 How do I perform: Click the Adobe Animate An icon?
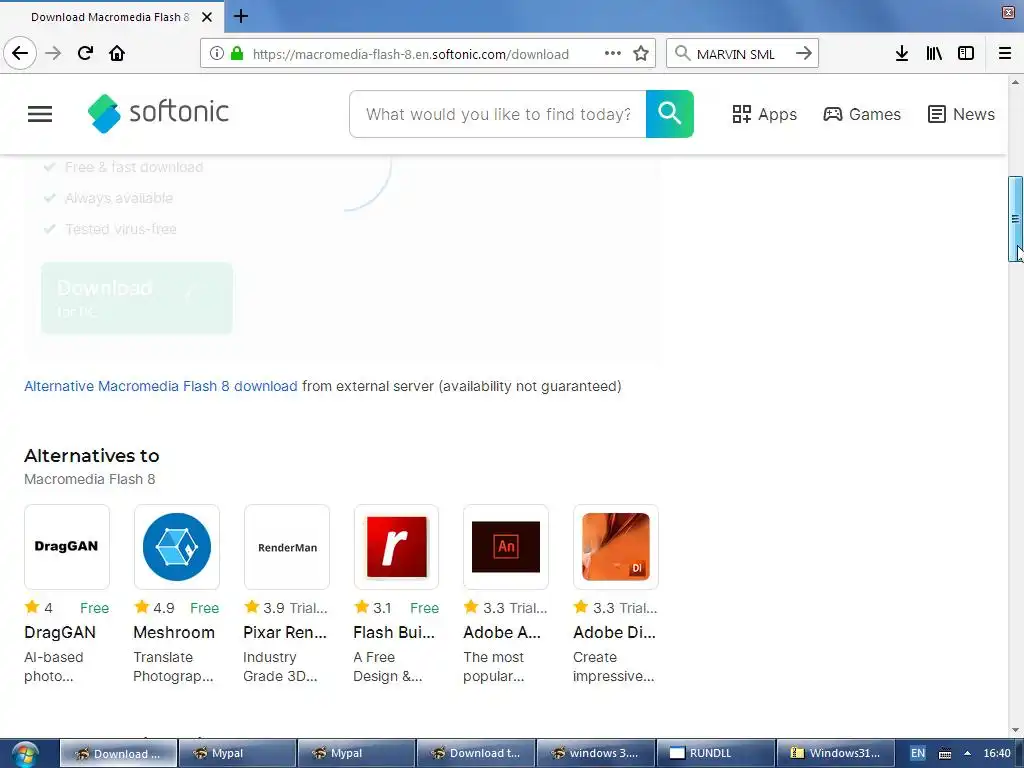tap(506, 547)
